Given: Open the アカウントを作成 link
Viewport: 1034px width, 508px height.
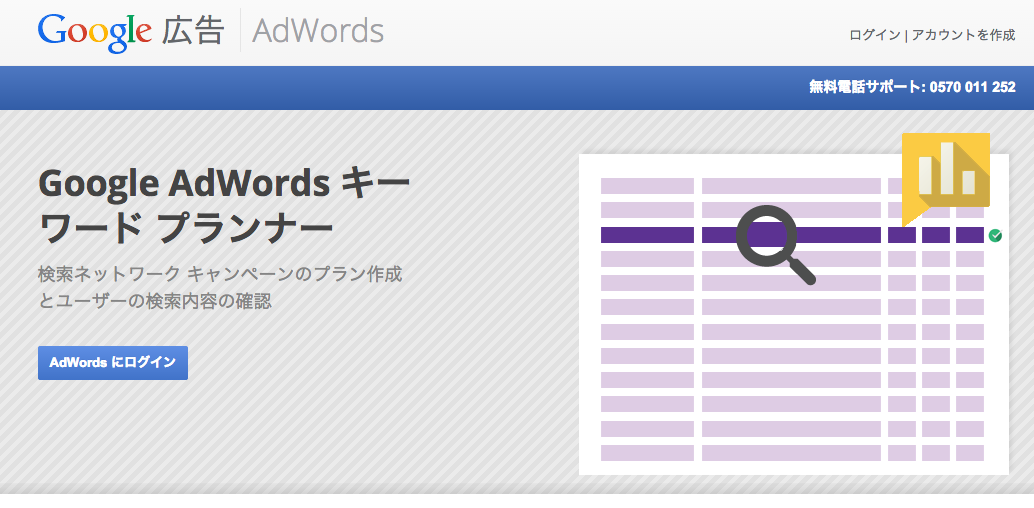Looking at the screenshot, I should coord(963,36).
